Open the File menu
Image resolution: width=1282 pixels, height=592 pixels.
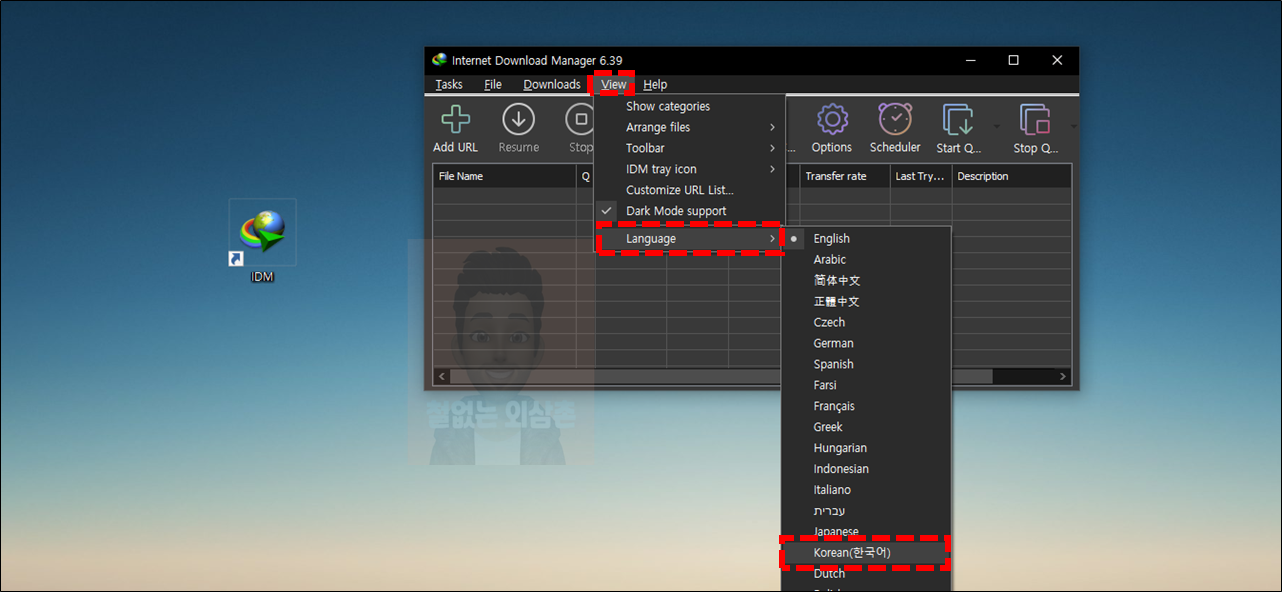tap(493, 85)
